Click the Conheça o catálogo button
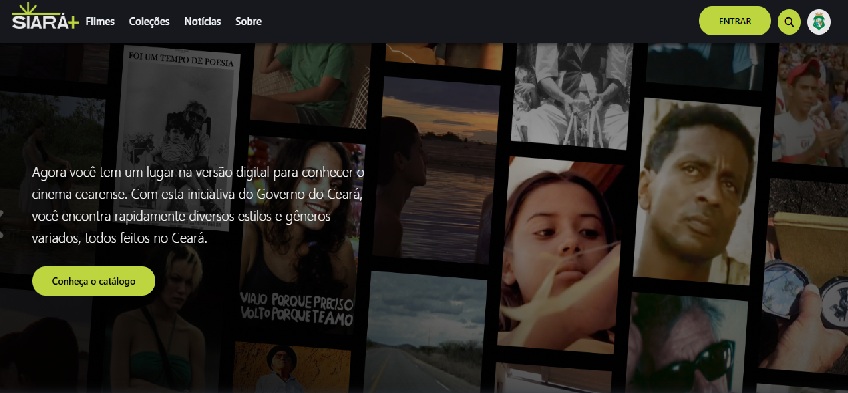The height and width of the screenshot is (393, 848). click(94, 281)
